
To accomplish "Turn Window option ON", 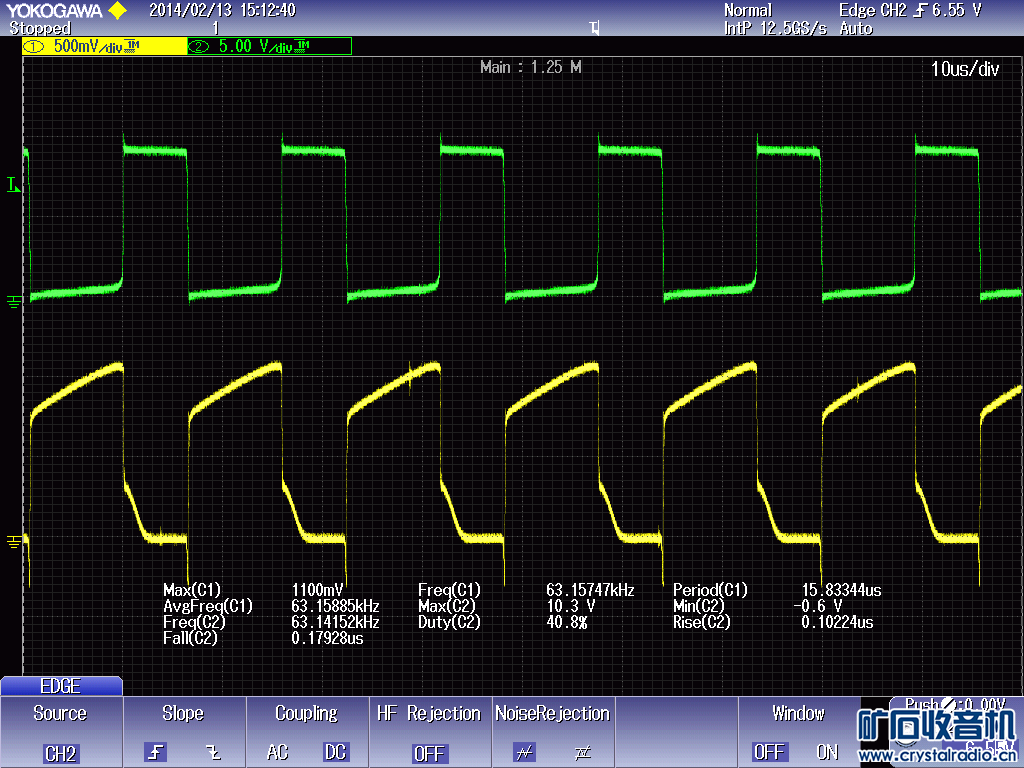I will [x=827, y=752].
